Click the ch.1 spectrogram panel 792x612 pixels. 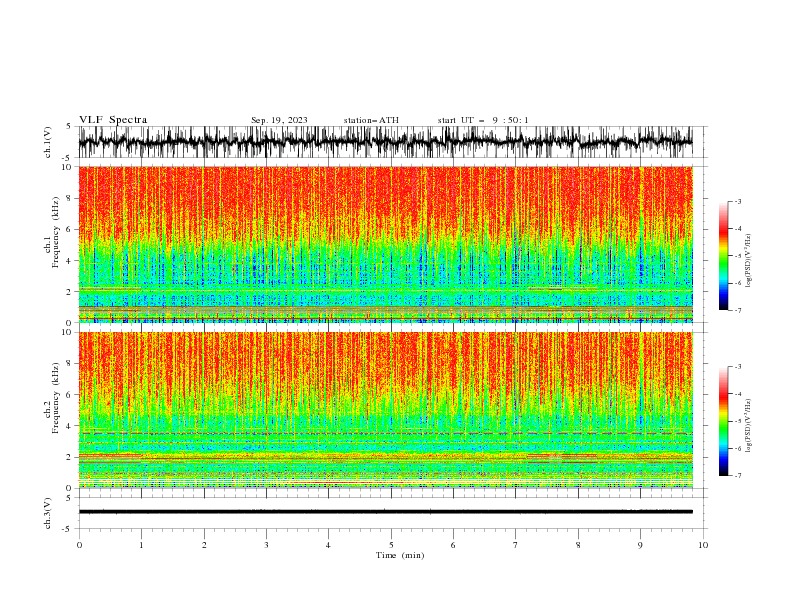386,244
